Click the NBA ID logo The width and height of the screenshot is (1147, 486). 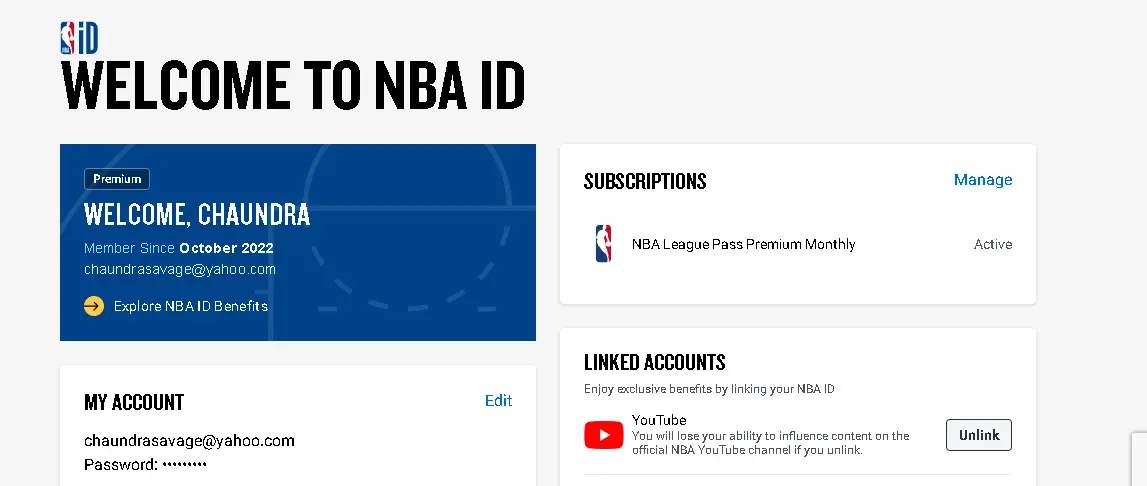pyautogui.click(x=79, y=38)
